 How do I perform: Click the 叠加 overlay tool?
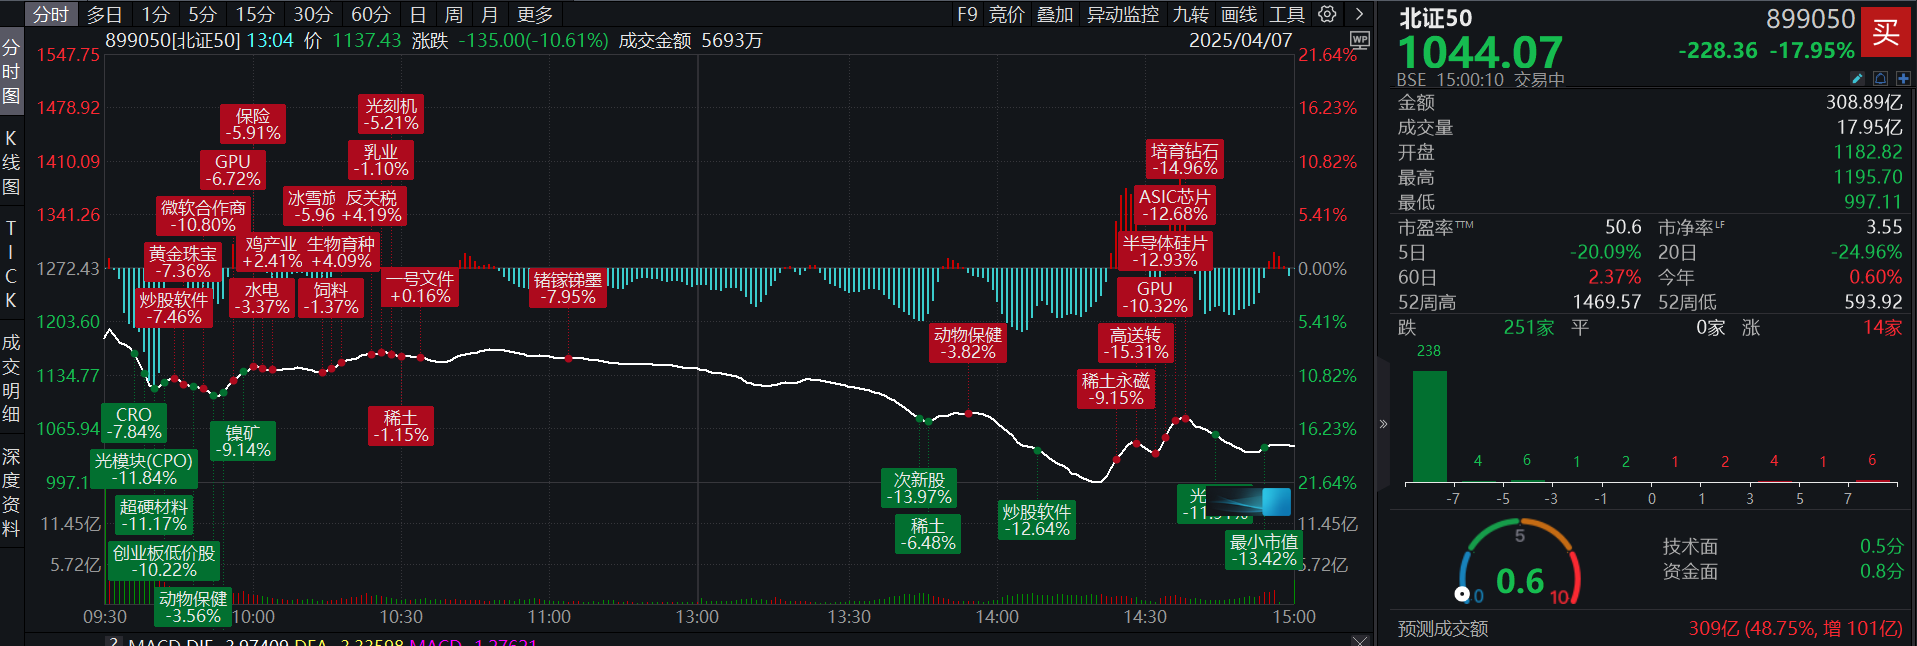pos(1055,14)
